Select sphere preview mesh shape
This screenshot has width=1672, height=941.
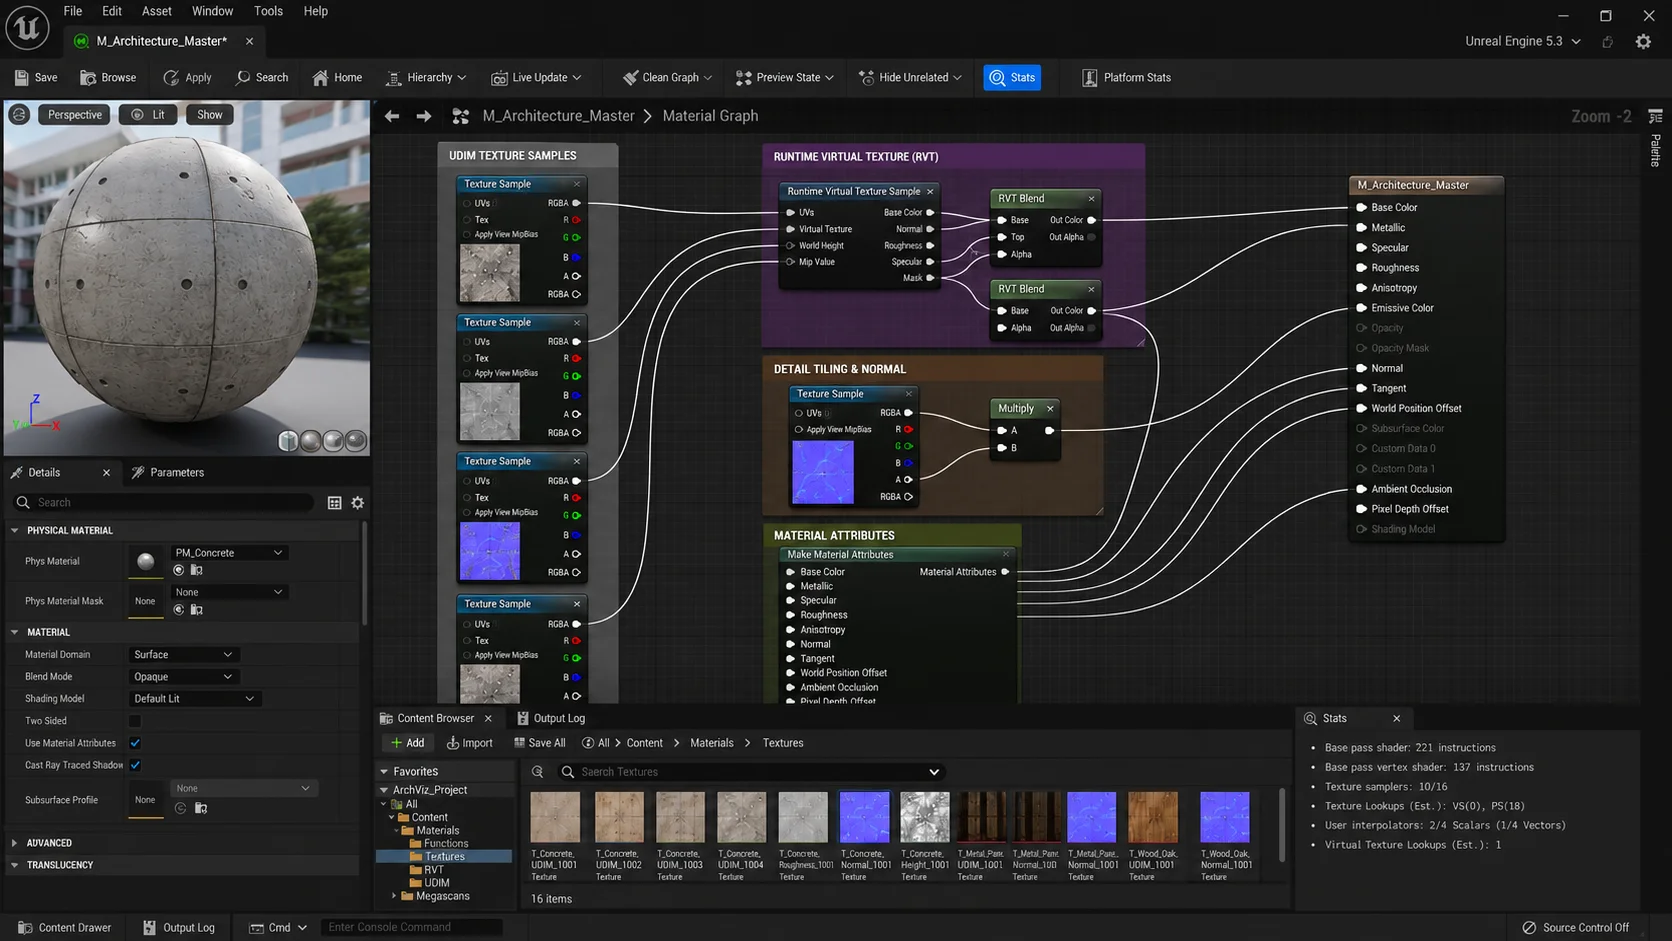(310, 440)
